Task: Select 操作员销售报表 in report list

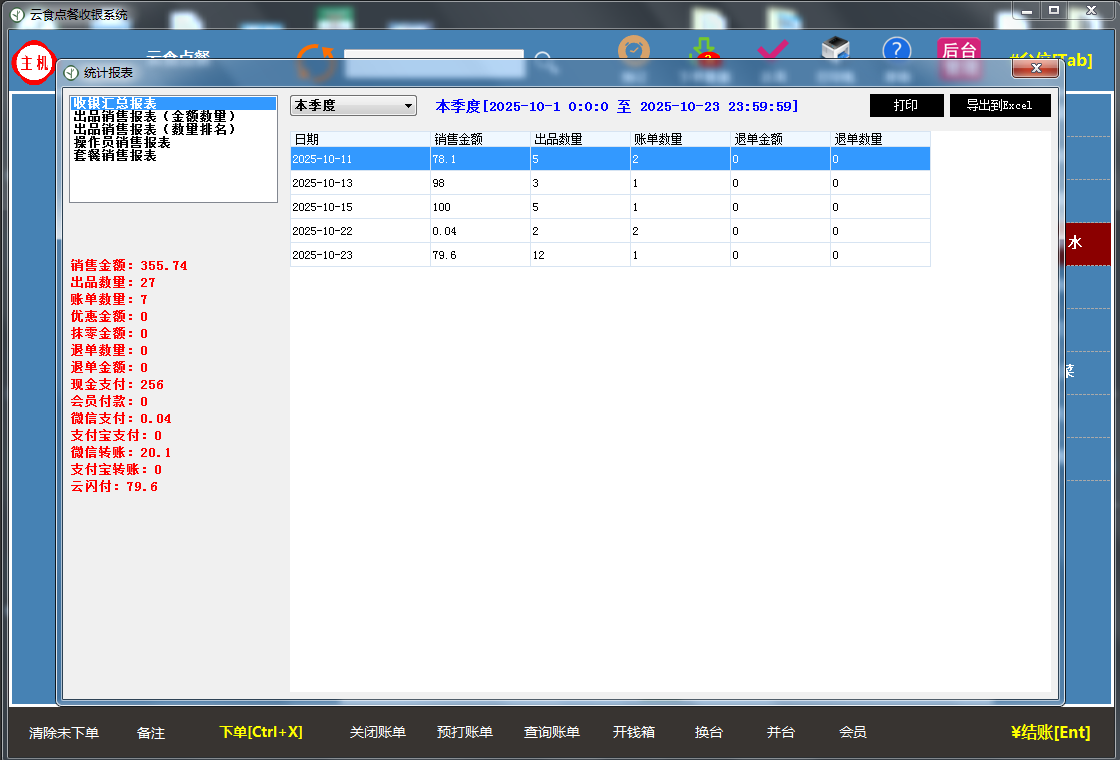Action: (121, 142)
